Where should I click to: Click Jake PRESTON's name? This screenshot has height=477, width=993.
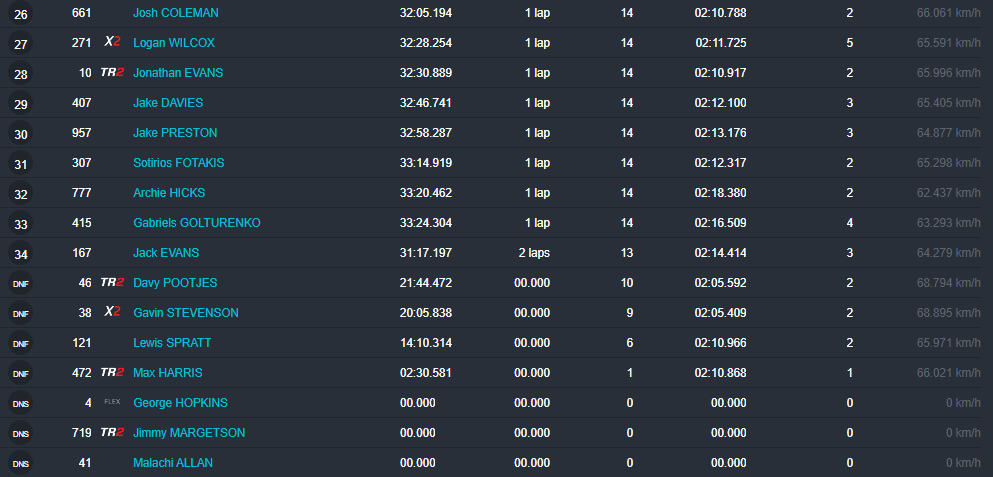tap(175, 133)
